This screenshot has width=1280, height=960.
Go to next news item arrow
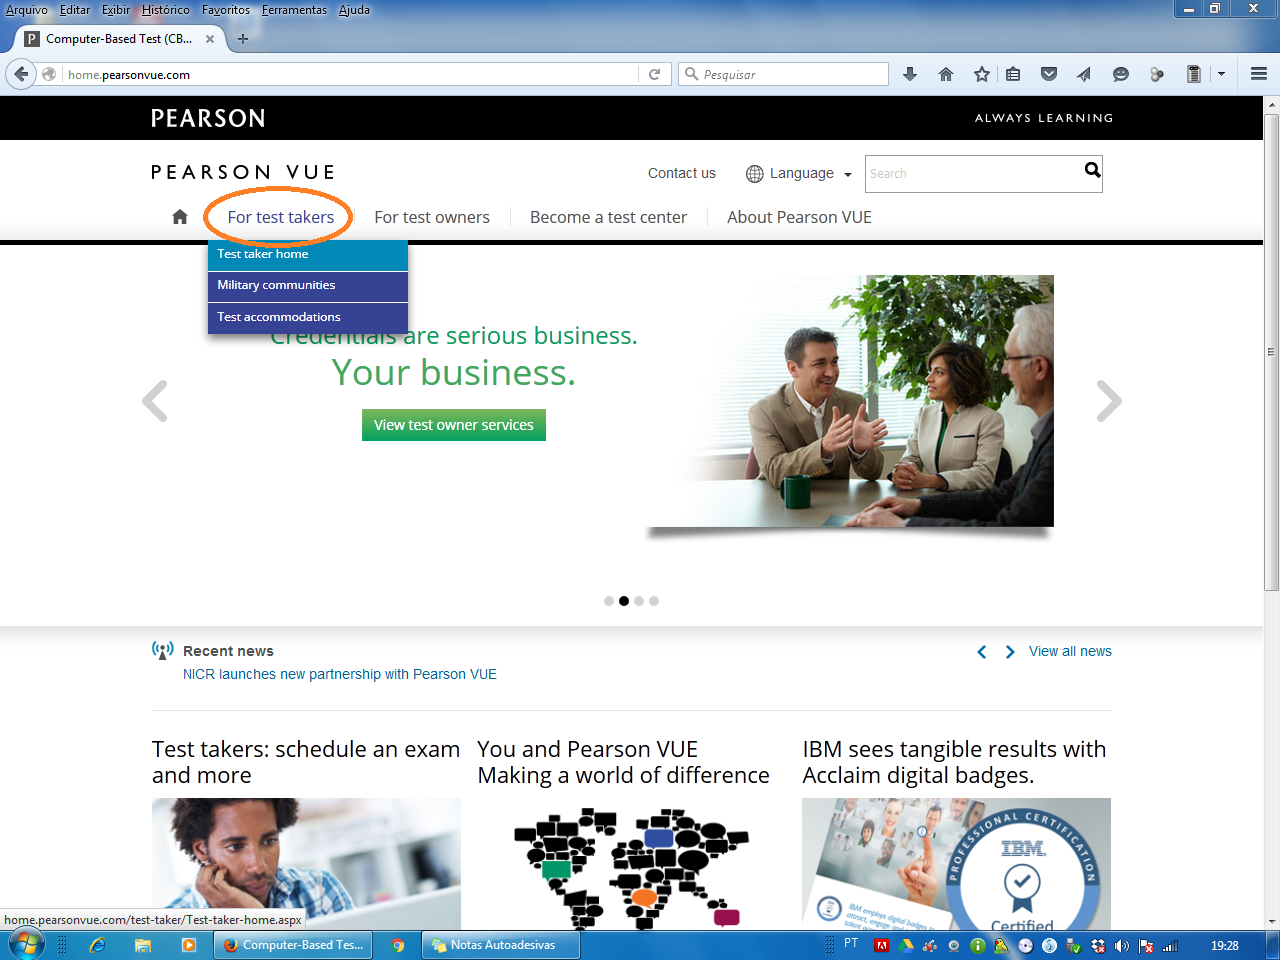pyautogui.click(x=1010, y=652)
